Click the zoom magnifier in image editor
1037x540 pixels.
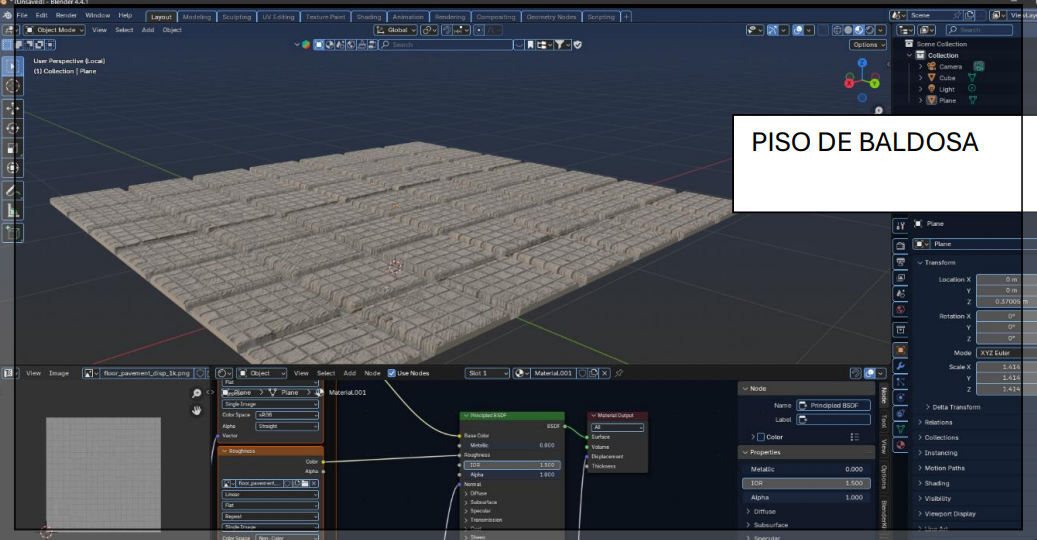click(196, 393)
